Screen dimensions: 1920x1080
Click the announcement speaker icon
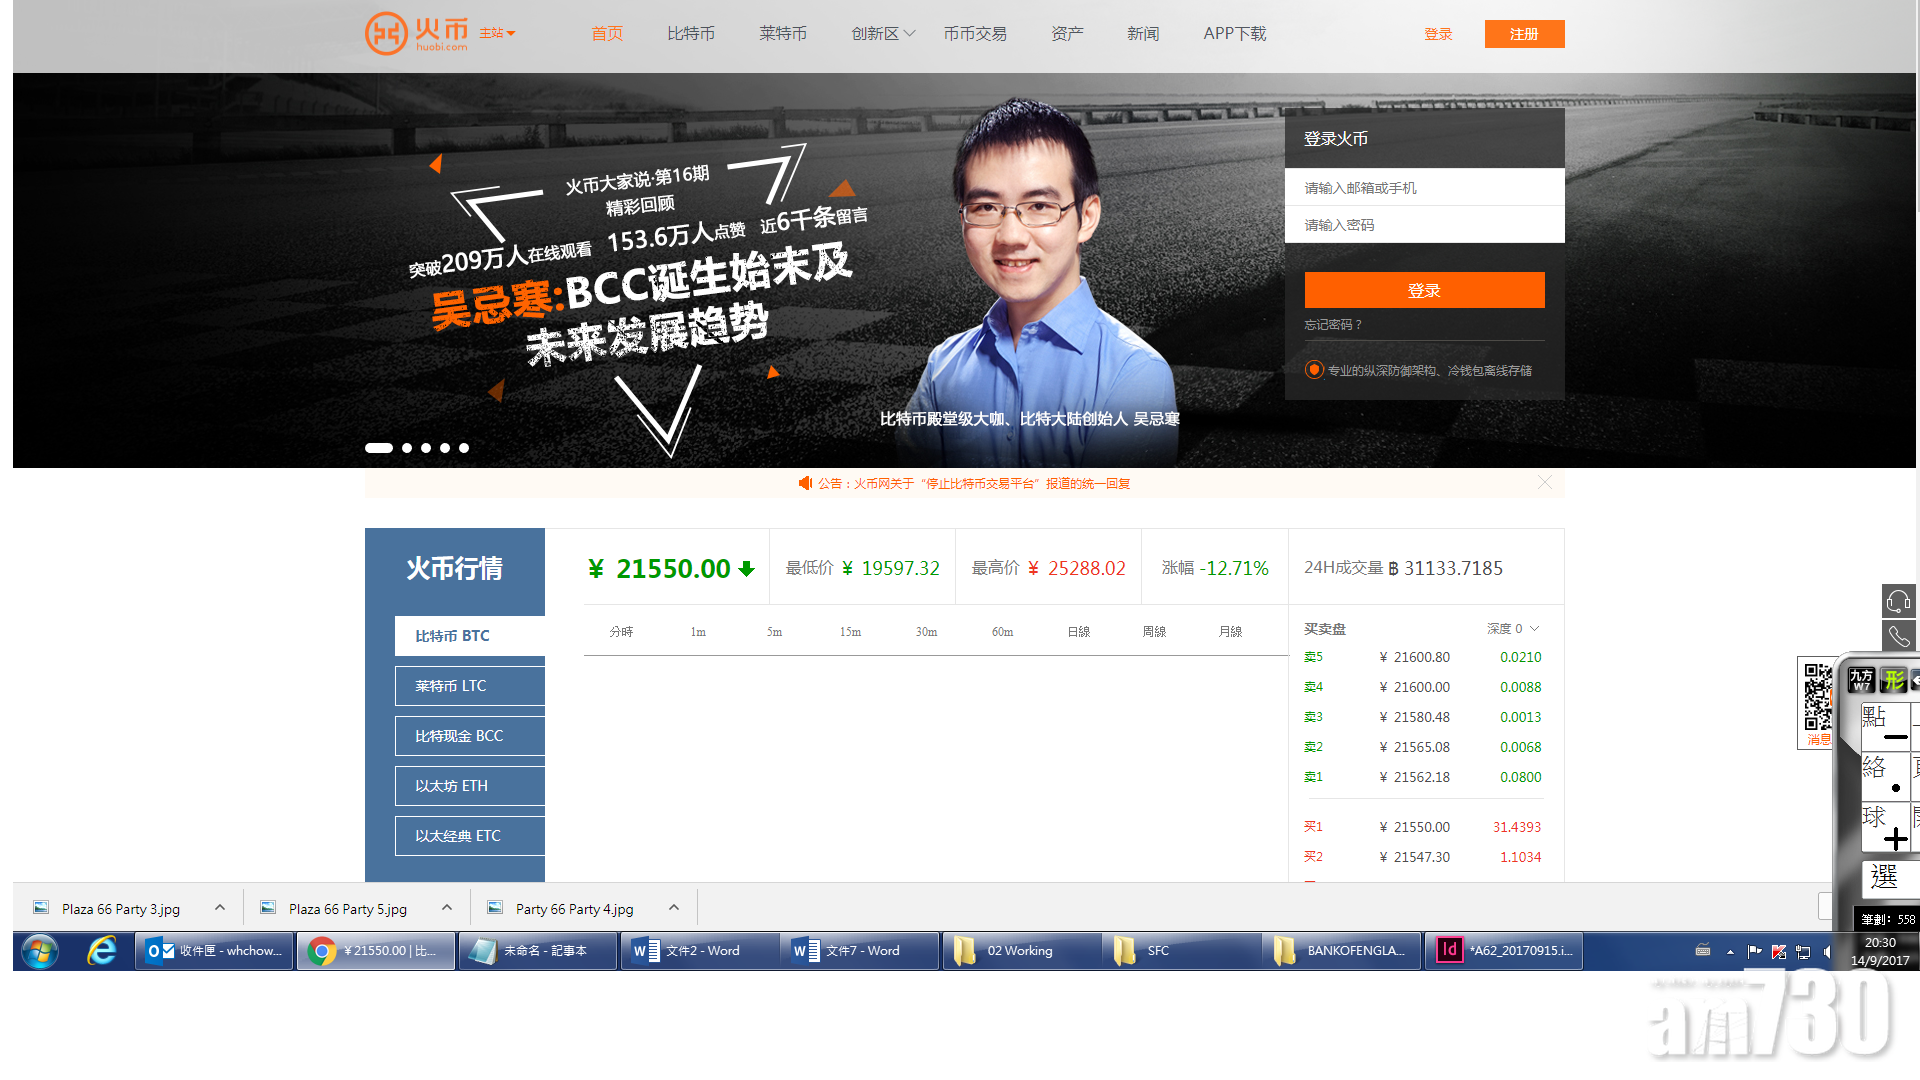(805, 483)
